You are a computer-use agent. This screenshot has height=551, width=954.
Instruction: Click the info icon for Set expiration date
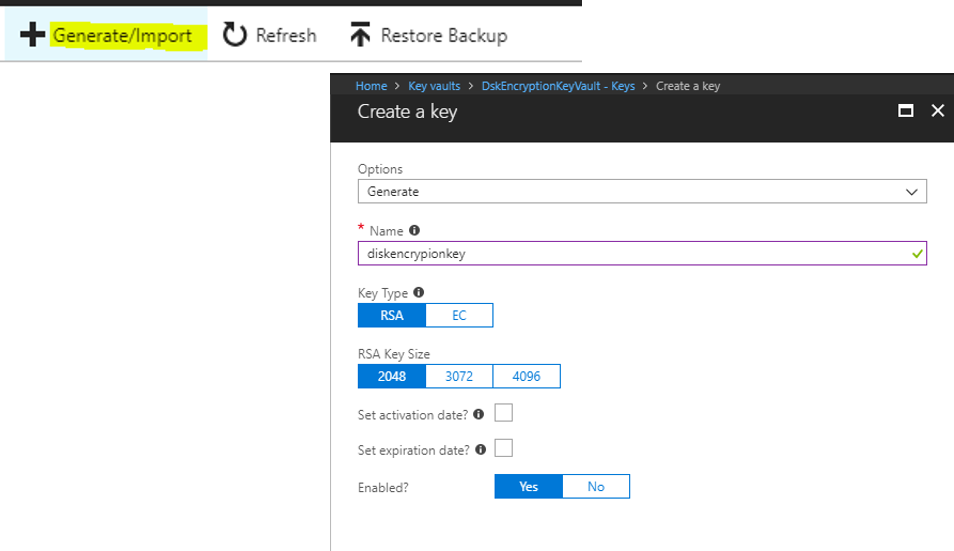click(481, 449)
